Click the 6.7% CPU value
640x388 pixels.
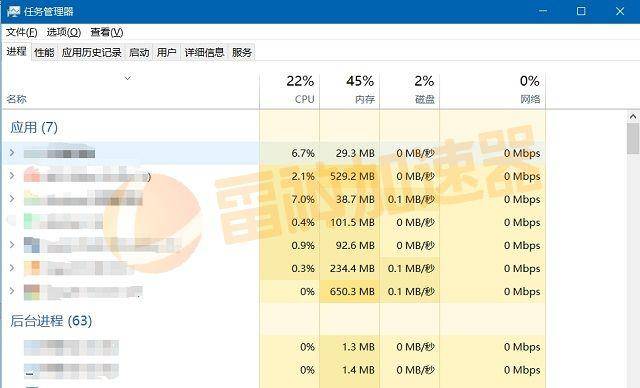303,153
